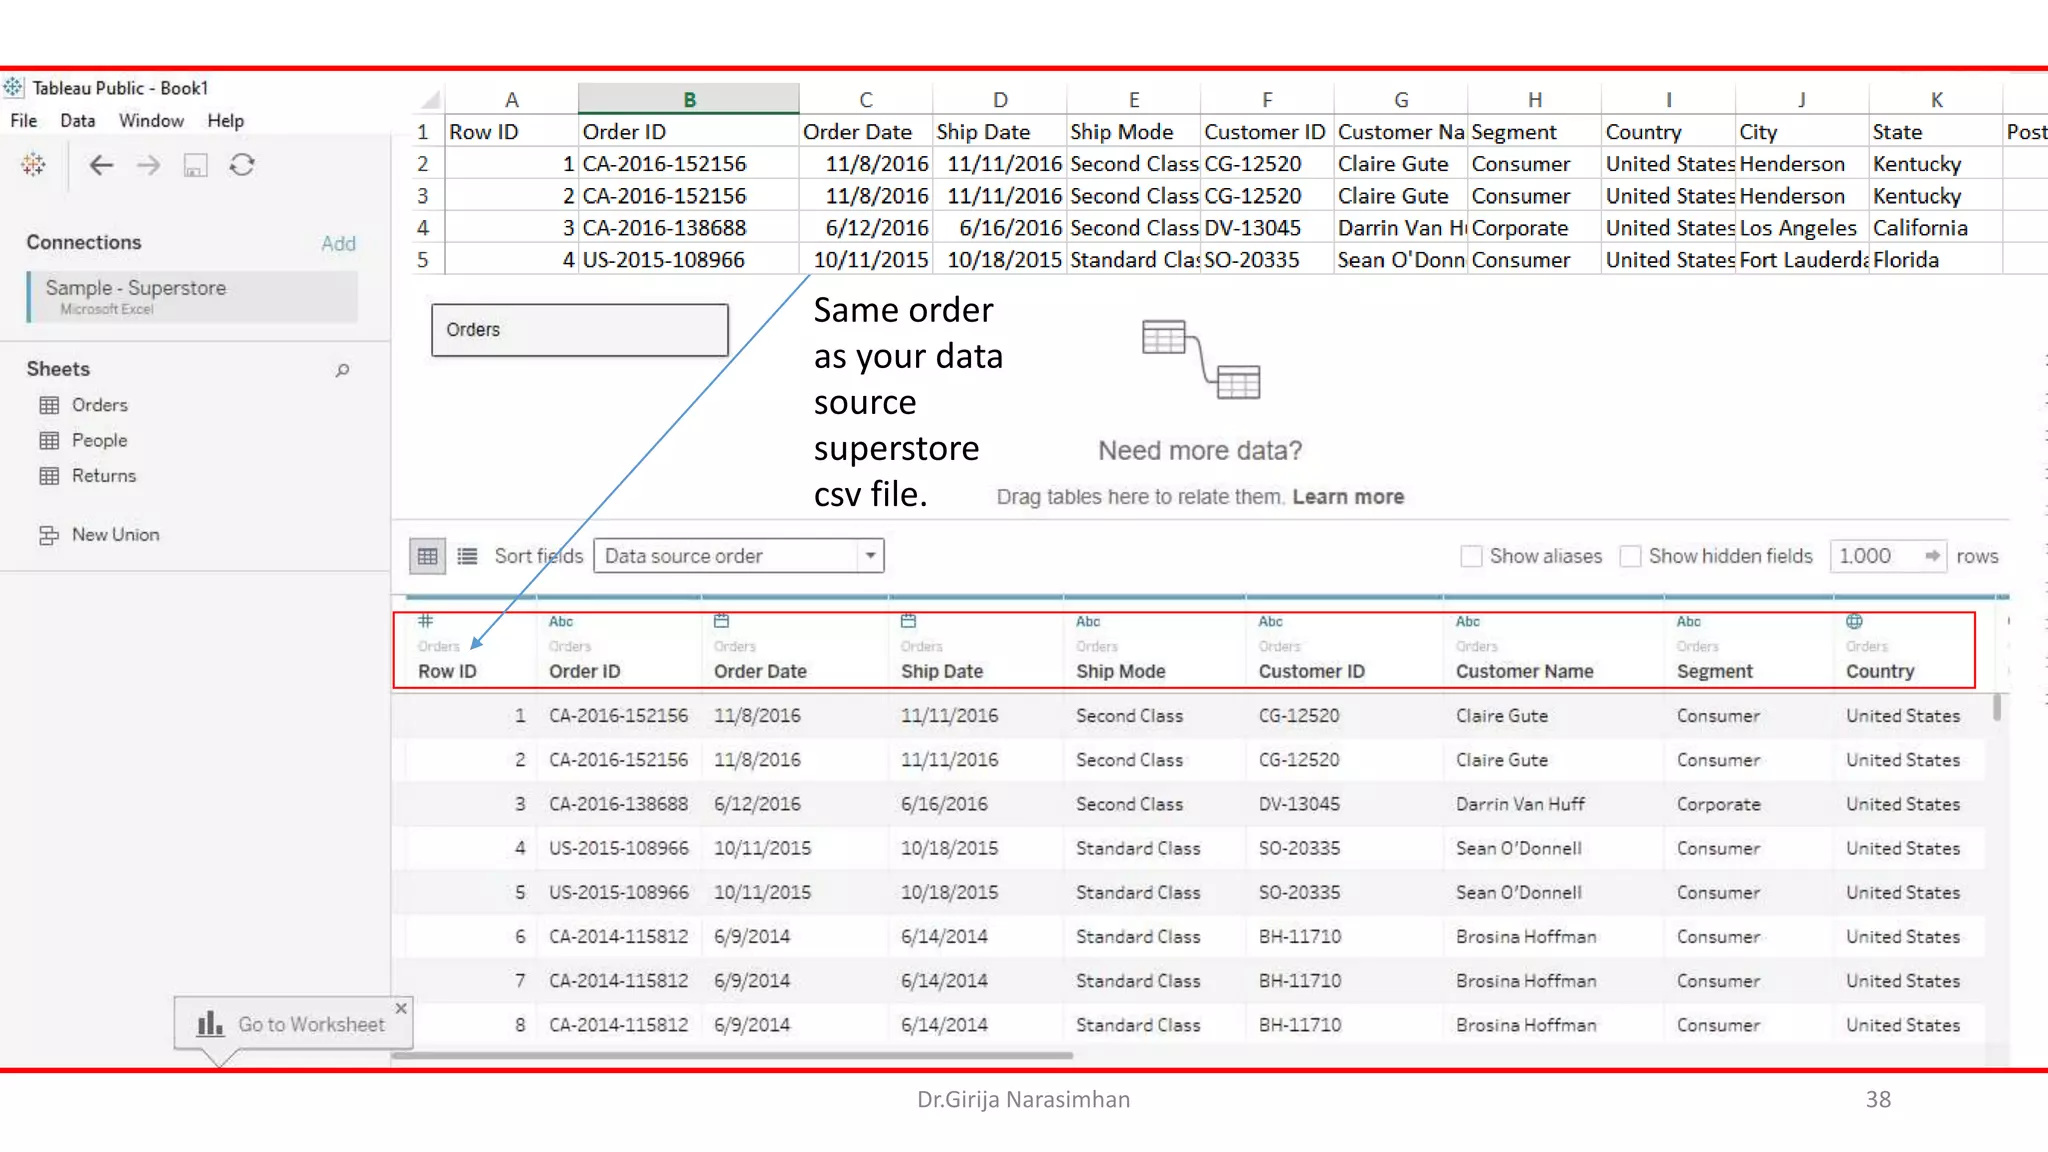Go forward with the right arrow

click(148, 165)
